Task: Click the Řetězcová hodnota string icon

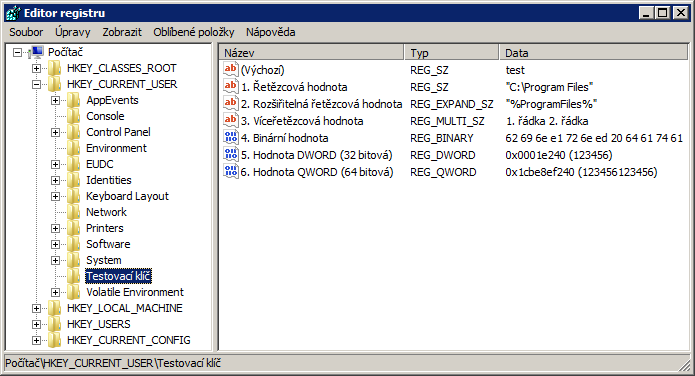Action: [x=230, y=86]
